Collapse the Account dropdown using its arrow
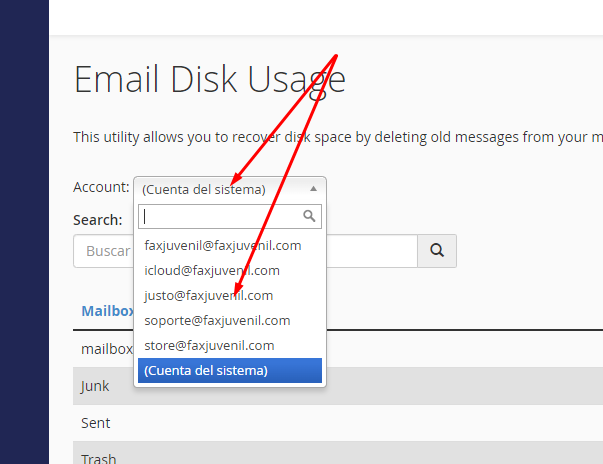Viewport: 603px width, 464px height. 313,188
